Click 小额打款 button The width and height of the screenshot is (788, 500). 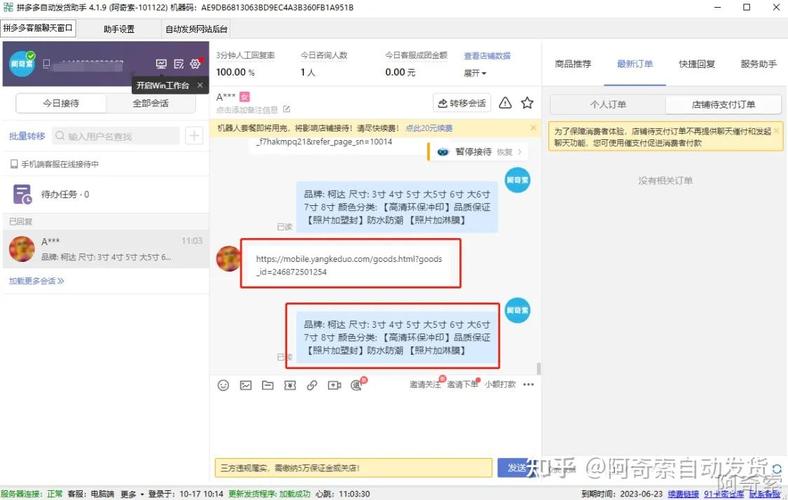(x=500, y=384)
